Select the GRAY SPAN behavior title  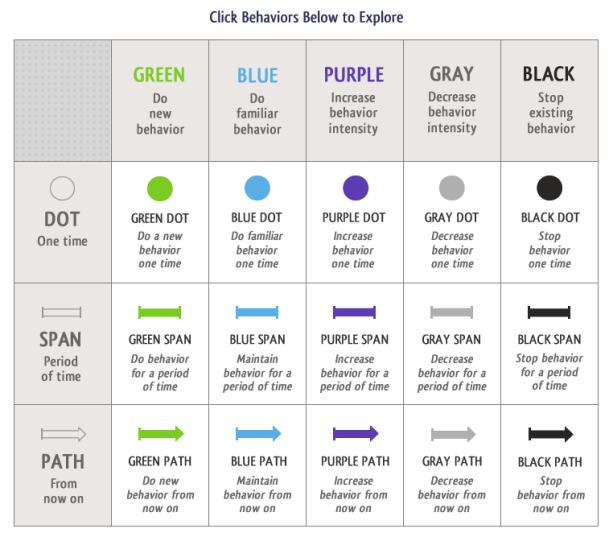pyautogui.click(x=451, y=340)
